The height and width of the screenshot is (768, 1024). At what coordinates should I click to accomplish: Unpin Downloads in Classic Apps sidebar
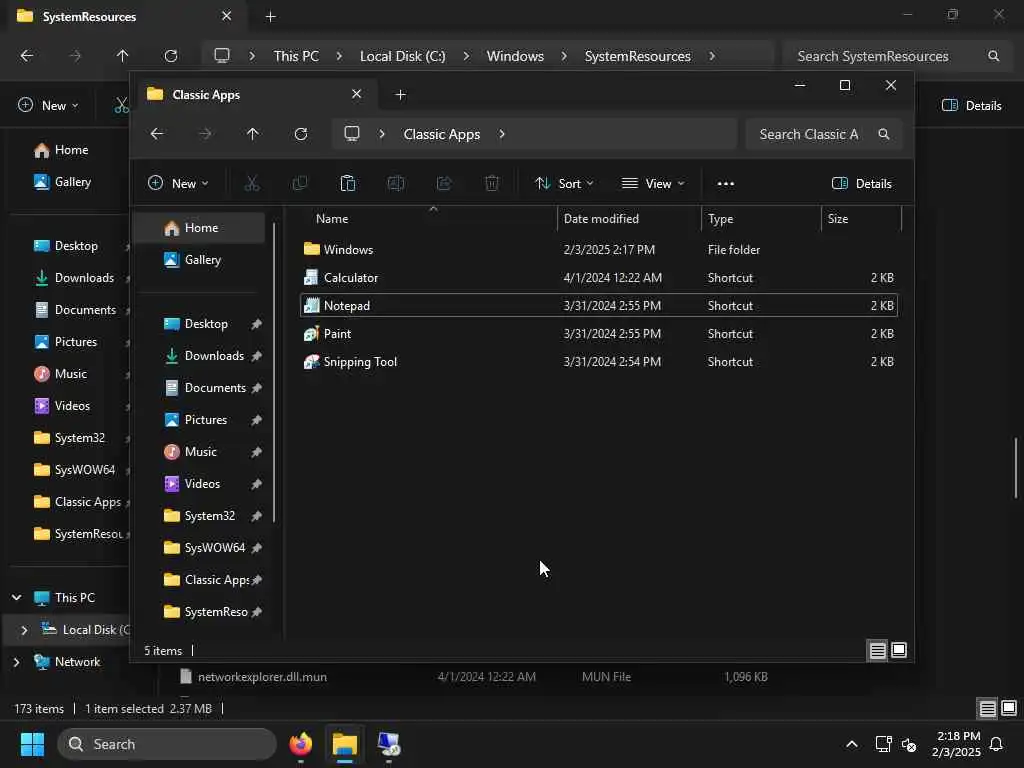(x=256, y=356)
